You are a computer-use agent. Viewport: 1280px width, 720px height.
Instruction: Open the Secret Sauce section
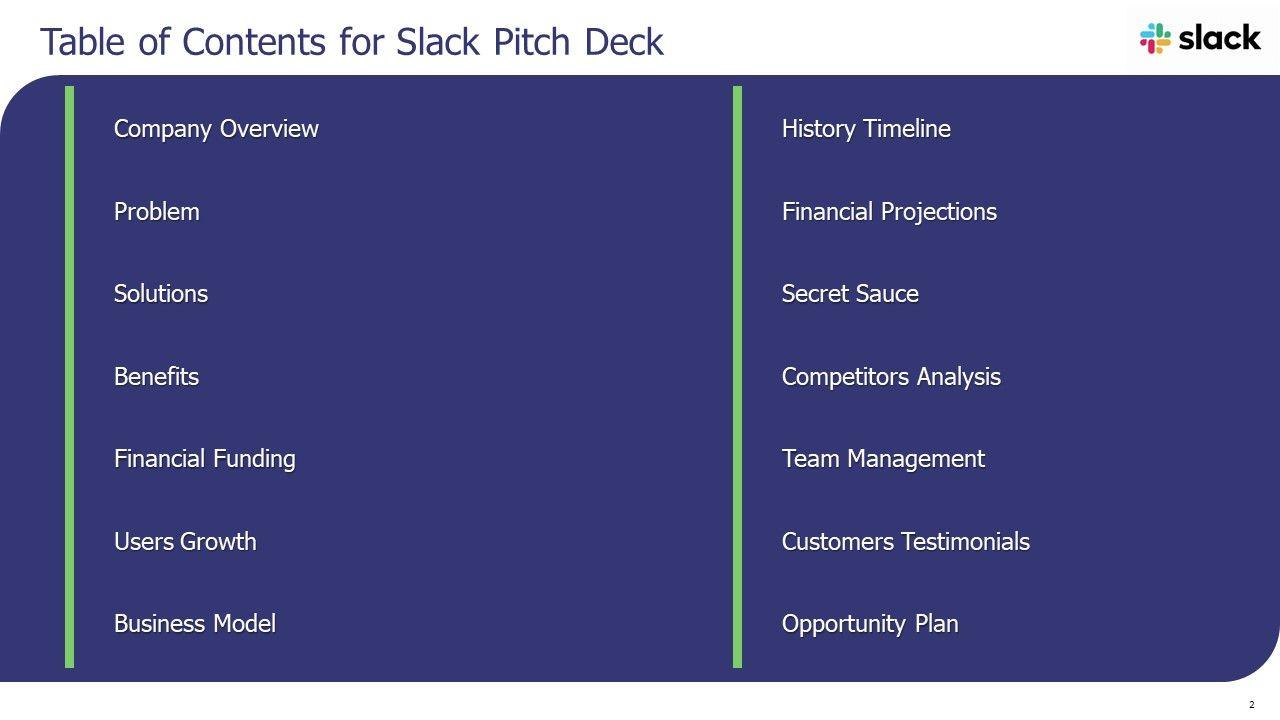[x=850, y=294]
